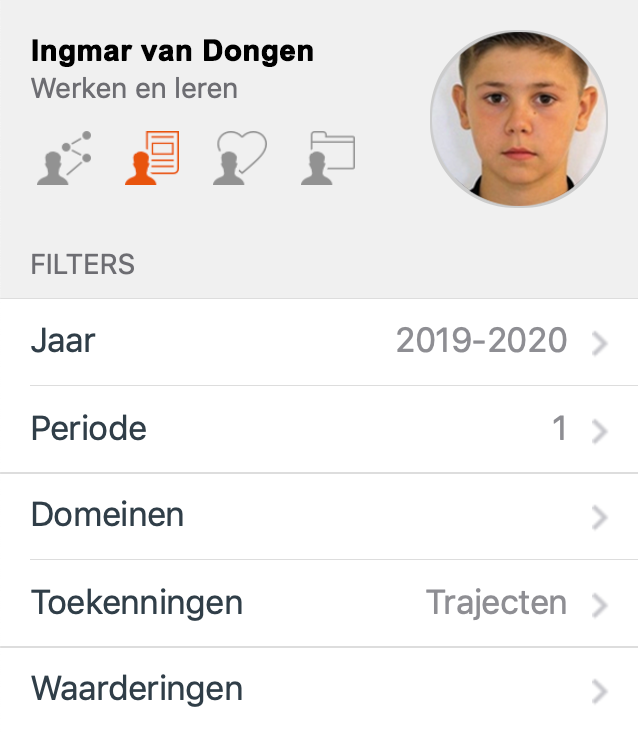Change the 2019-2020 year value
Screen dimensions: 638x733
[481, 340]
